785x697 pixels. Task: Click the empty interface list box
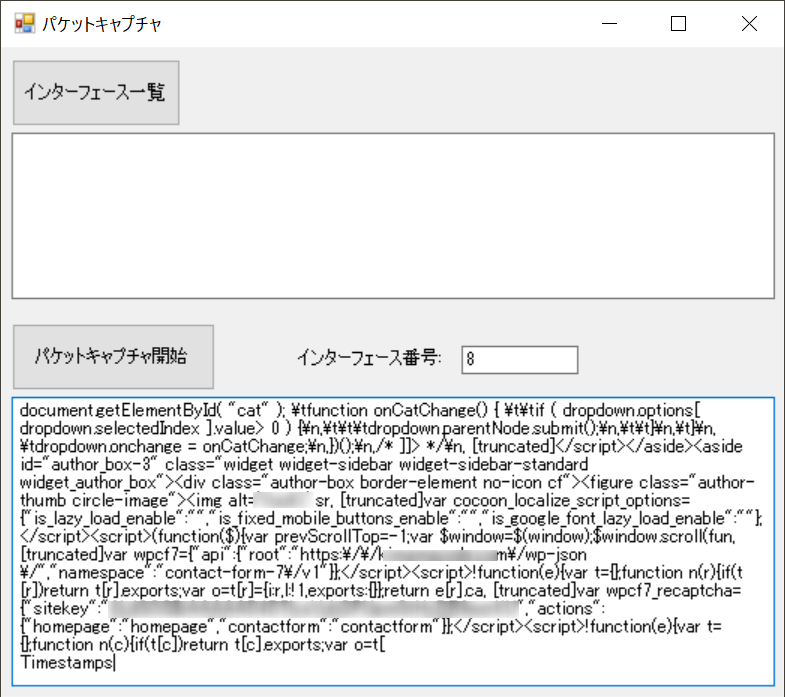pyautogui.click(x=393, y=216)
